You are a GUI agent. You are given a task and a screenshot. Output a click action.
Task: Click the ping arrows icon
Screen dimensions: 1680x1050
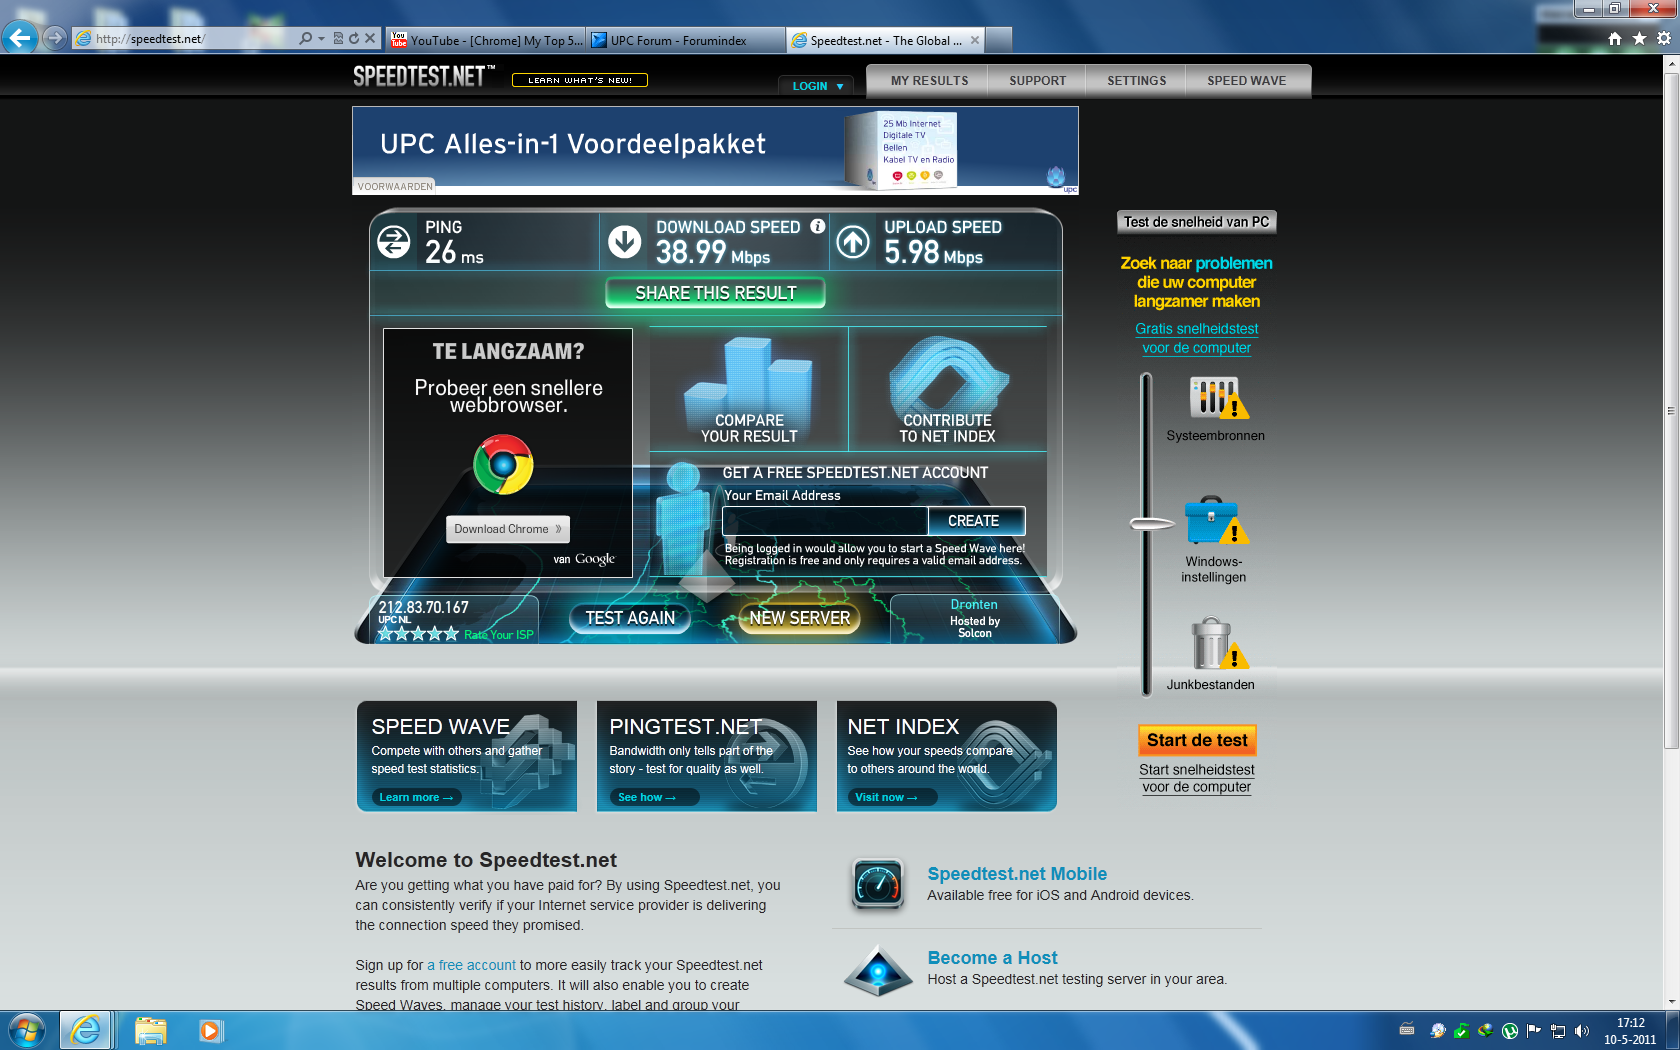coord(394,241)
